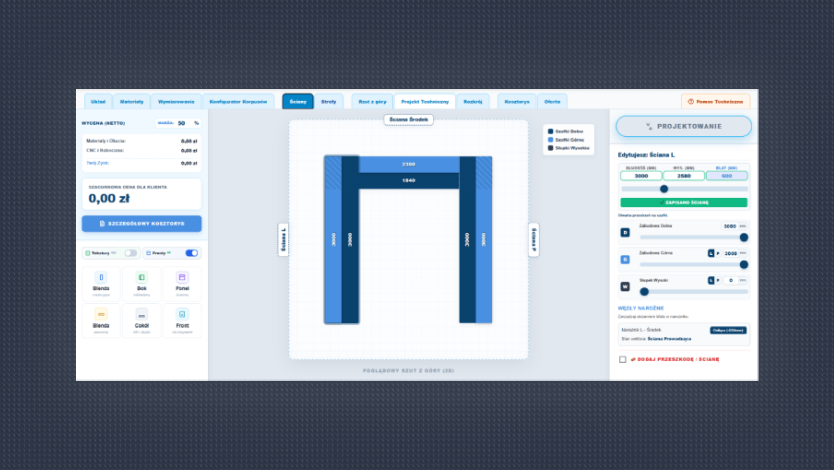
Task: Add a Blenda maskująca element
Action: [101, 284]
